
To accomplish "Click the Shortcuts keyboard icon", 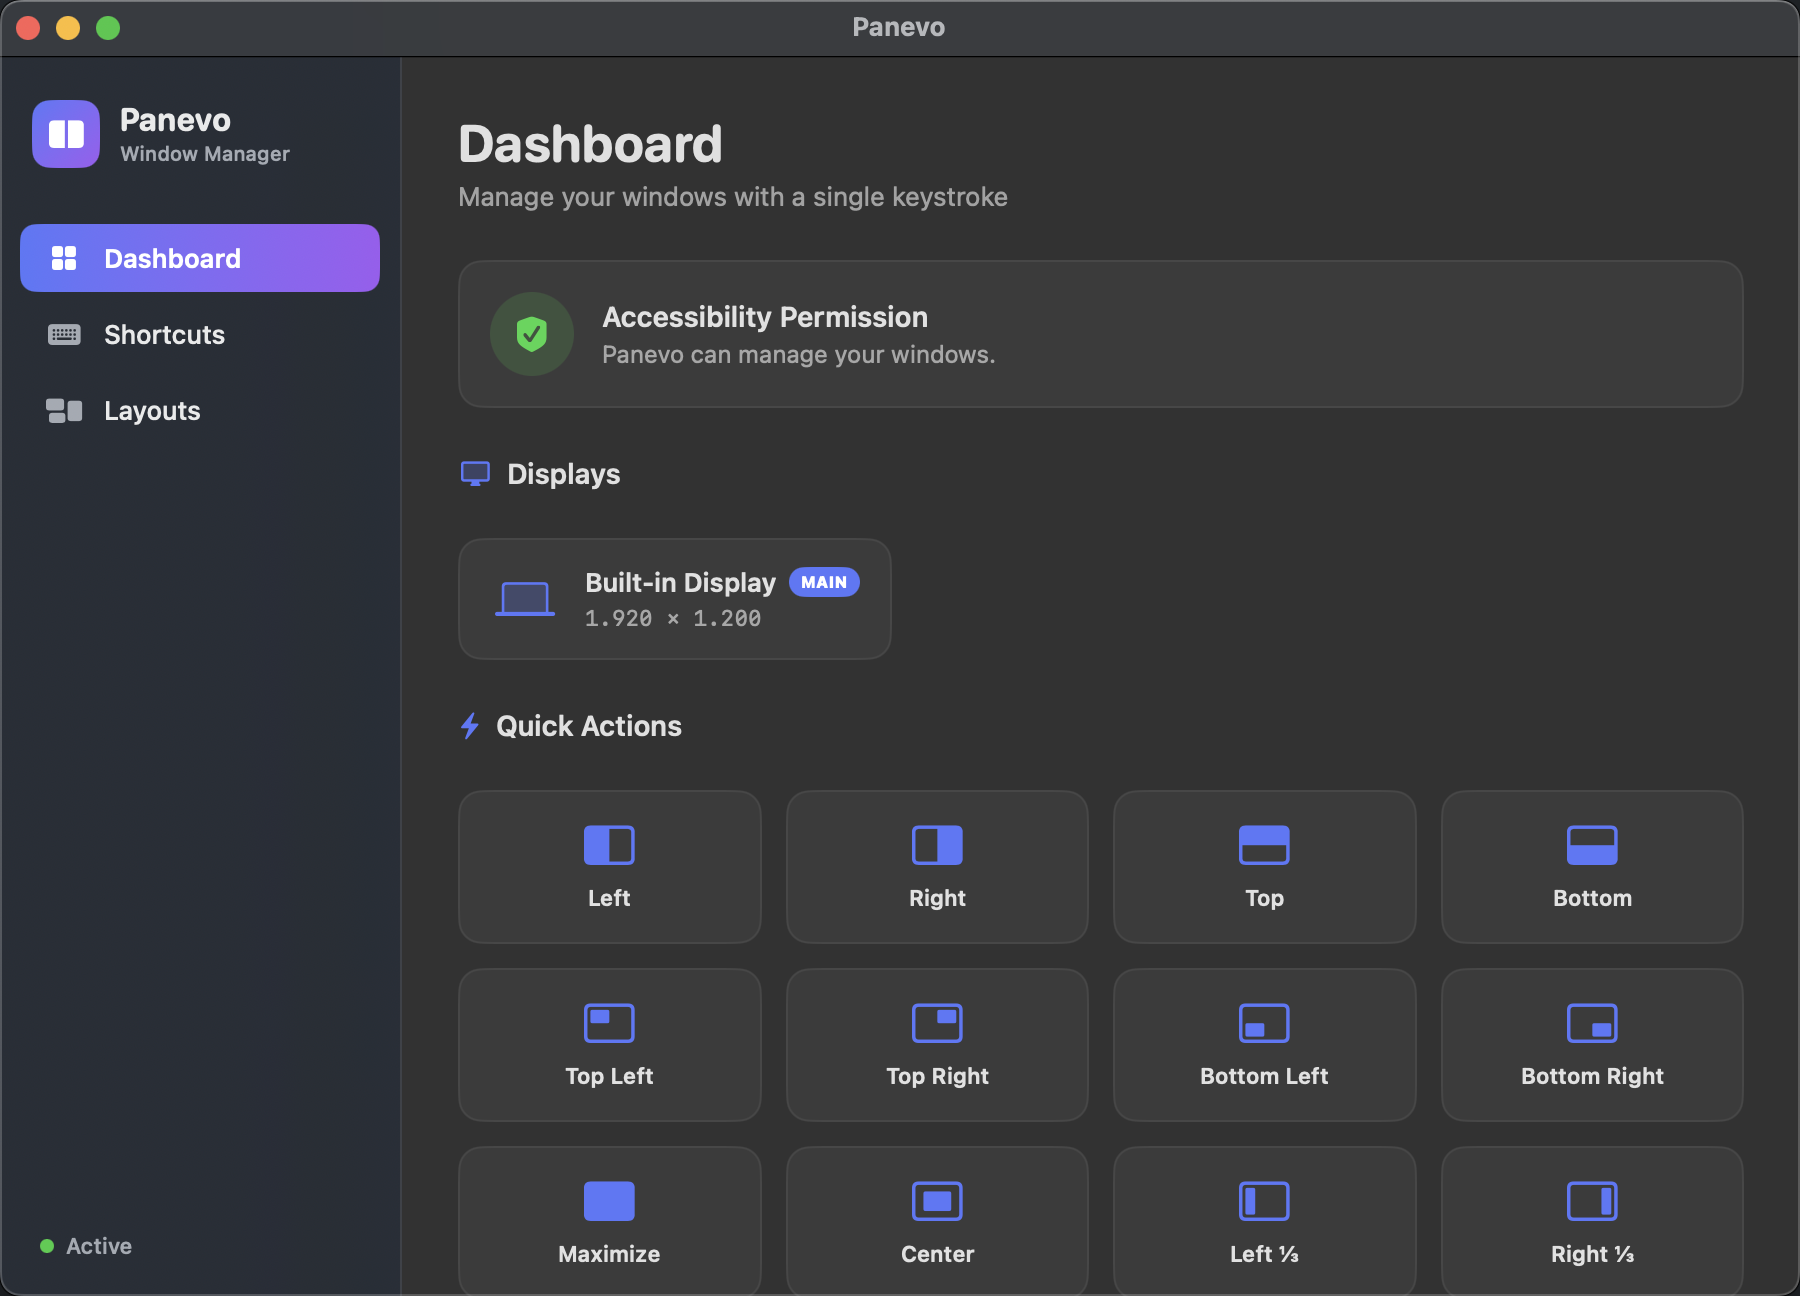I will coord(64,334).
